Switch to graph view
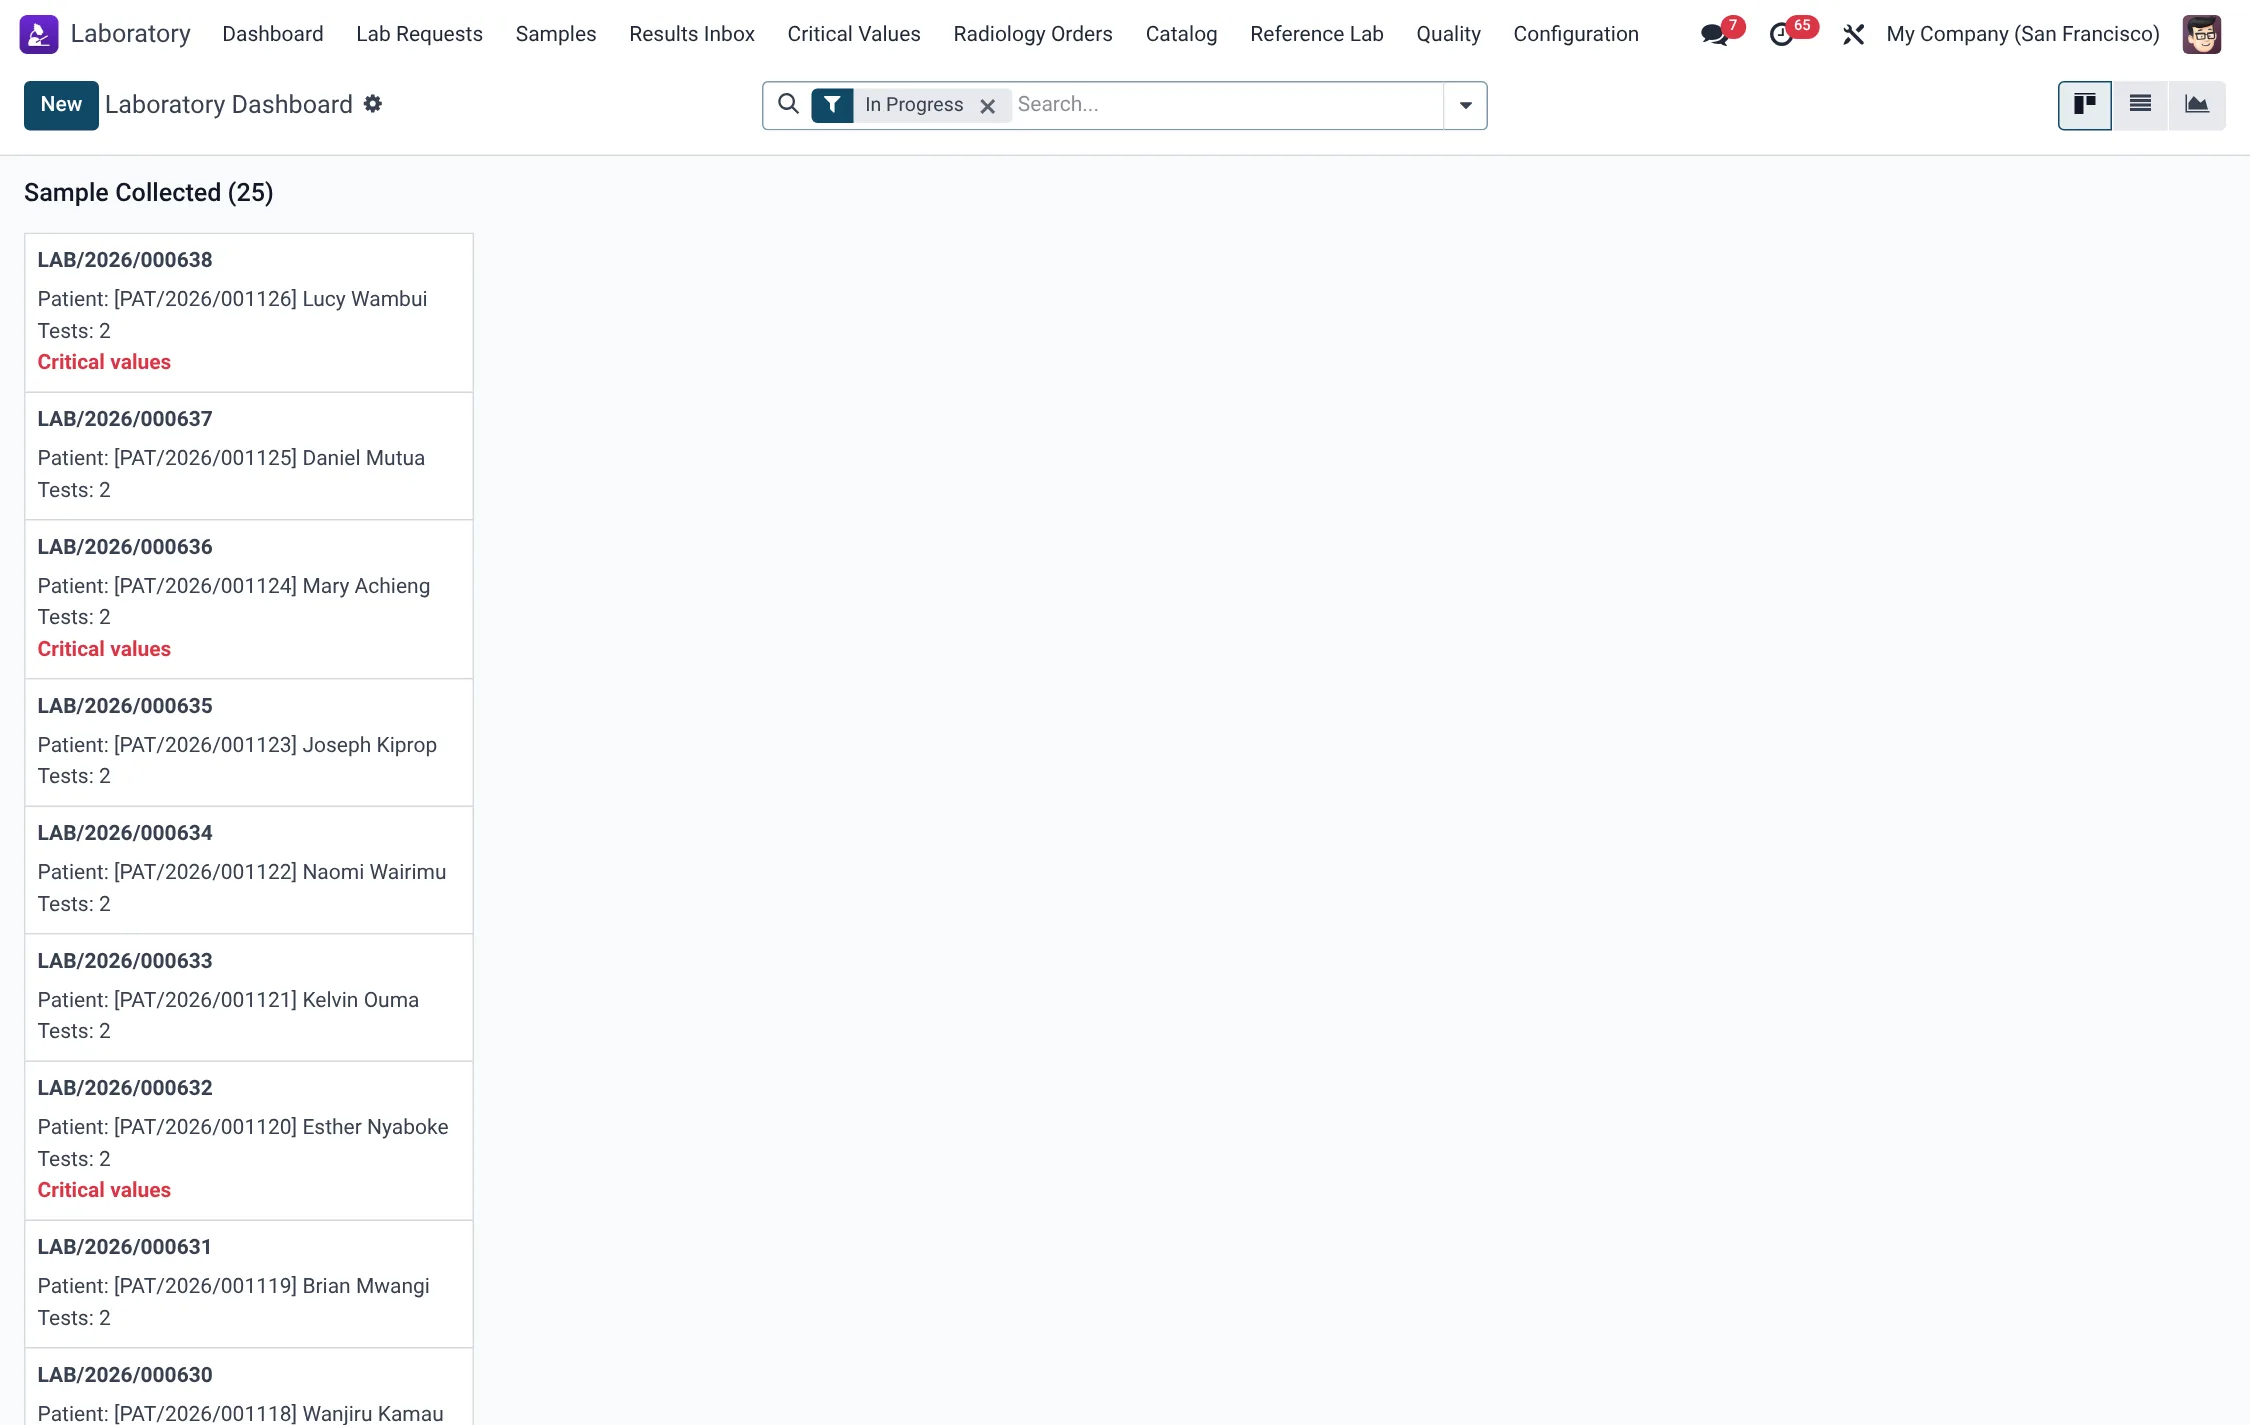Screen dimensions: 2250x1425 tap(2196, 105)
